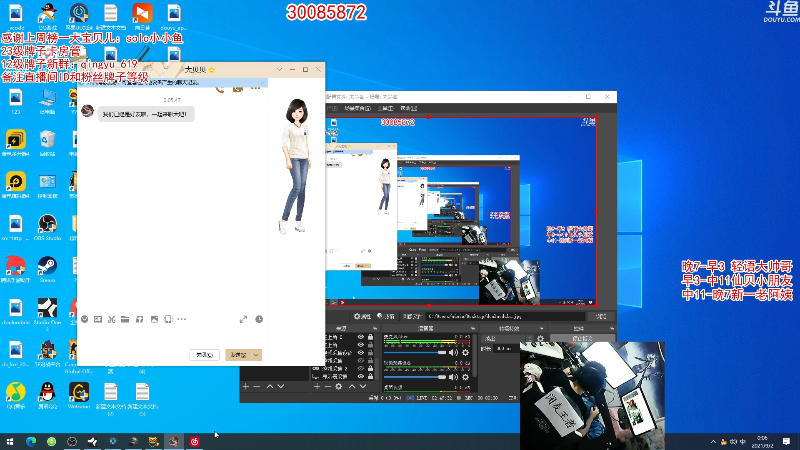Open the 淡出 transition dropdown in OBS

pyautogui.click(x=505, y=339)
